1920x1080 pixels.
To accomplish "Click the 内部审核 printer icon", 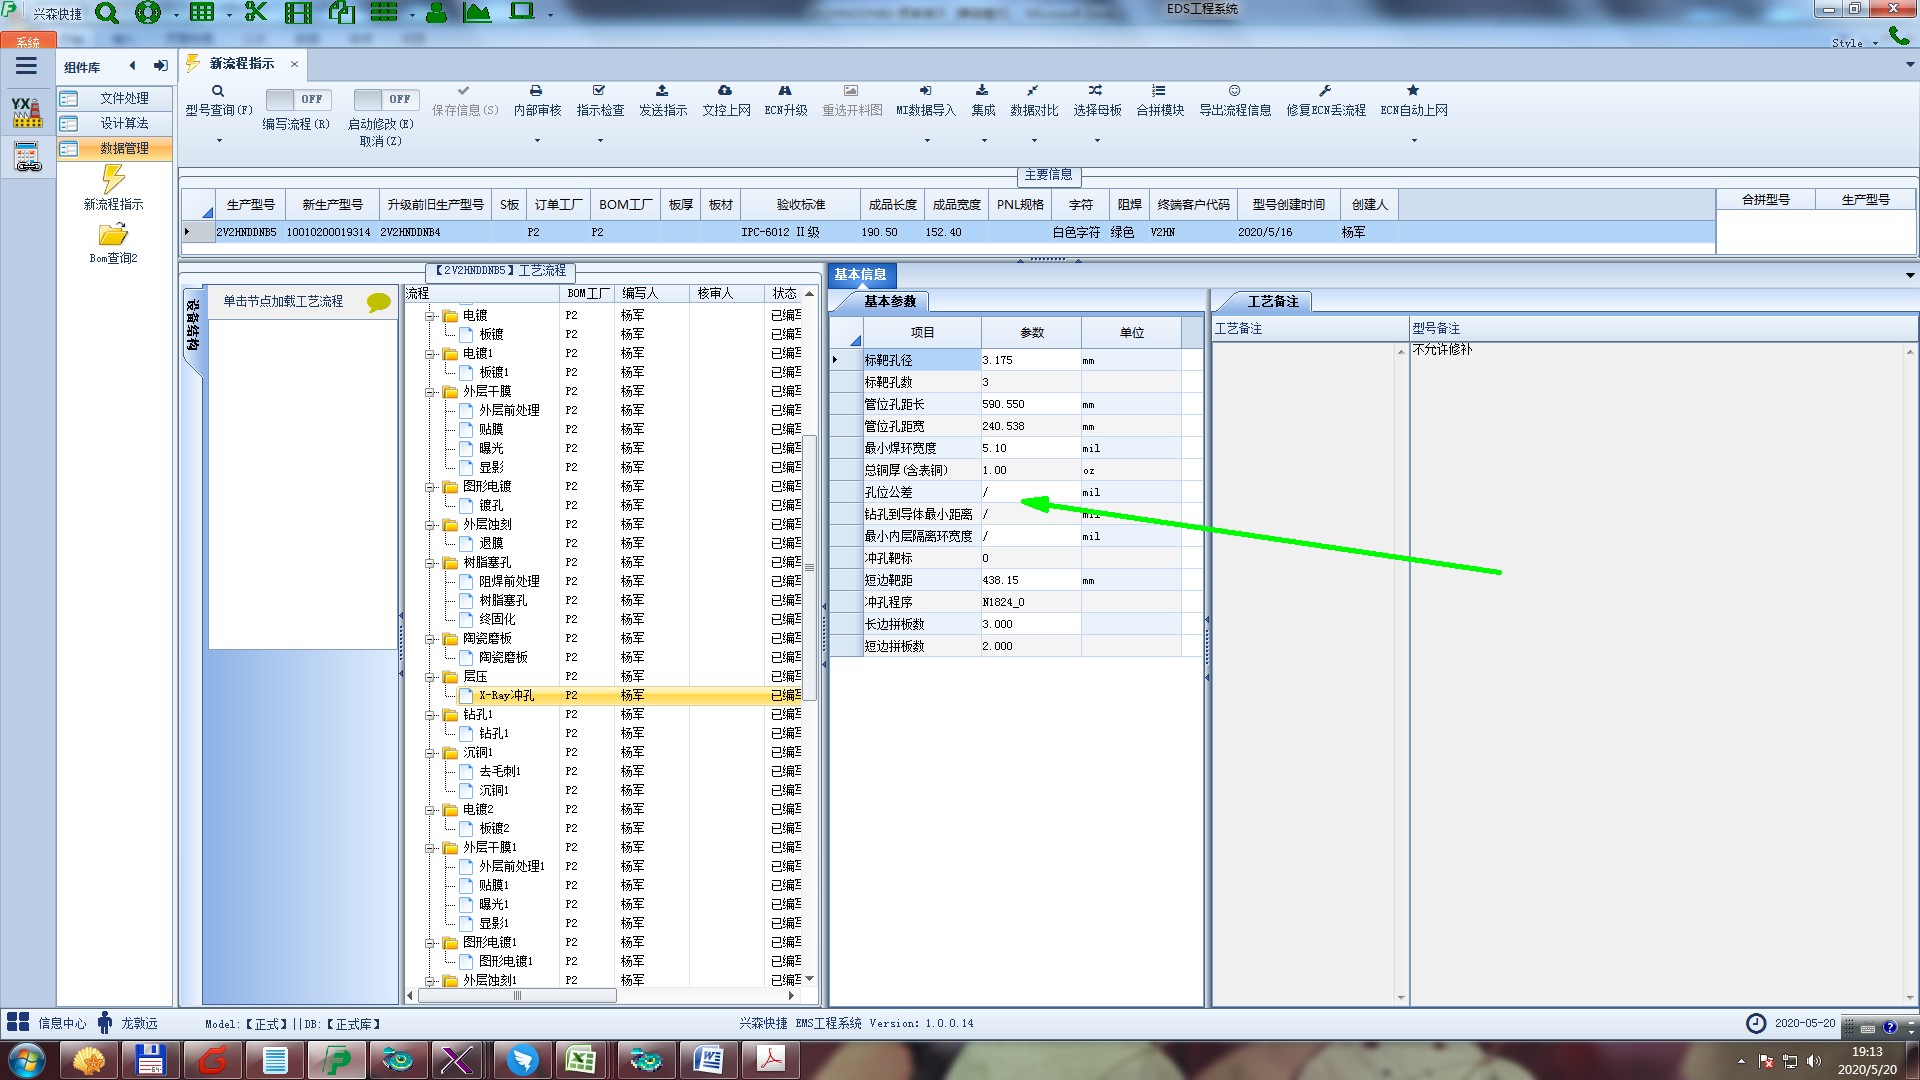I will (536, 91).
